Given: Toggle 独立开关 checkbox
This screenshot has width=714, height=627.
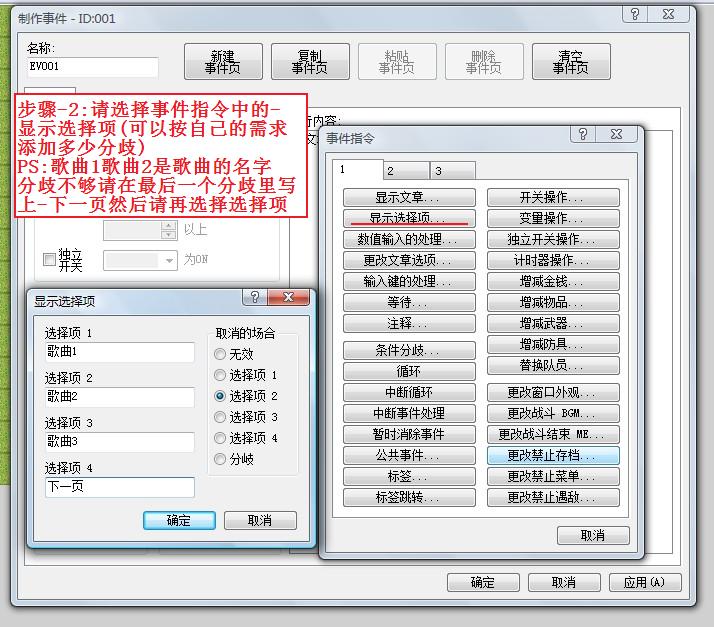Looking at the screenshot, I should click(x=49, y=260).
